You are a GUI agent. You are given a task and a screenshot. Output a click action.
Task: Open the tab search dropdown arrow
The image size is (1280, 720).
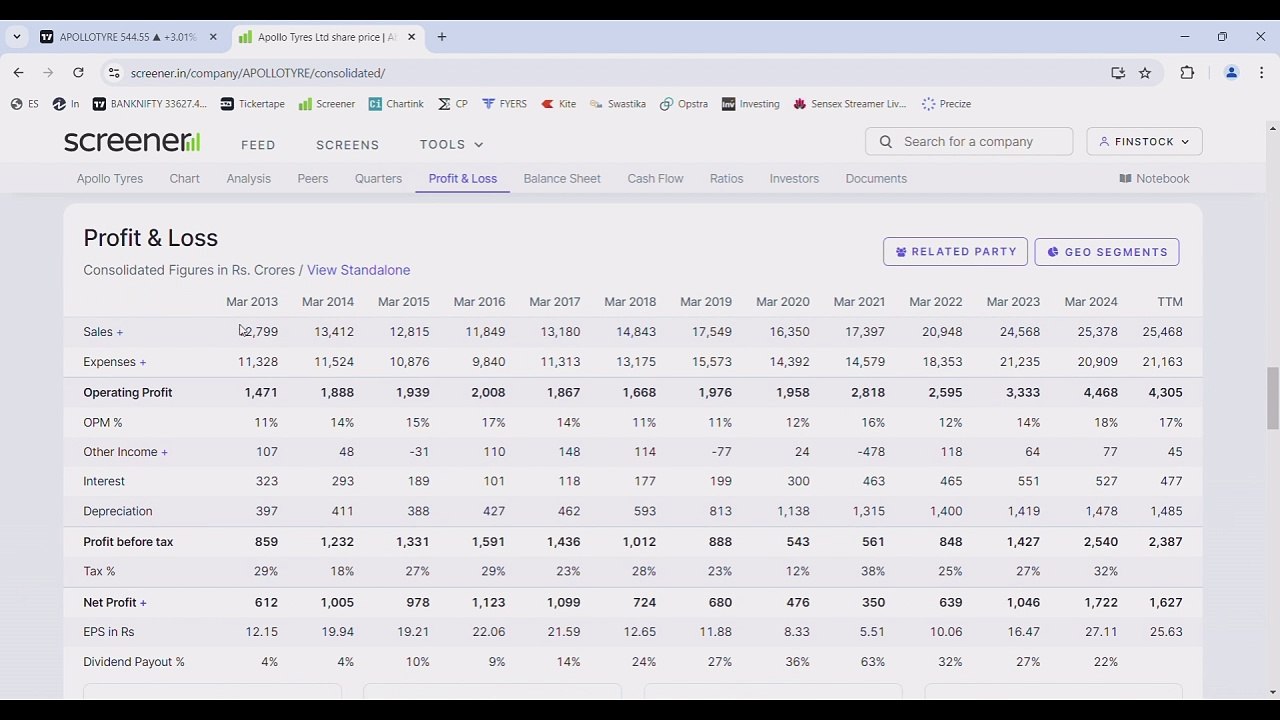(x=17, y=37)
